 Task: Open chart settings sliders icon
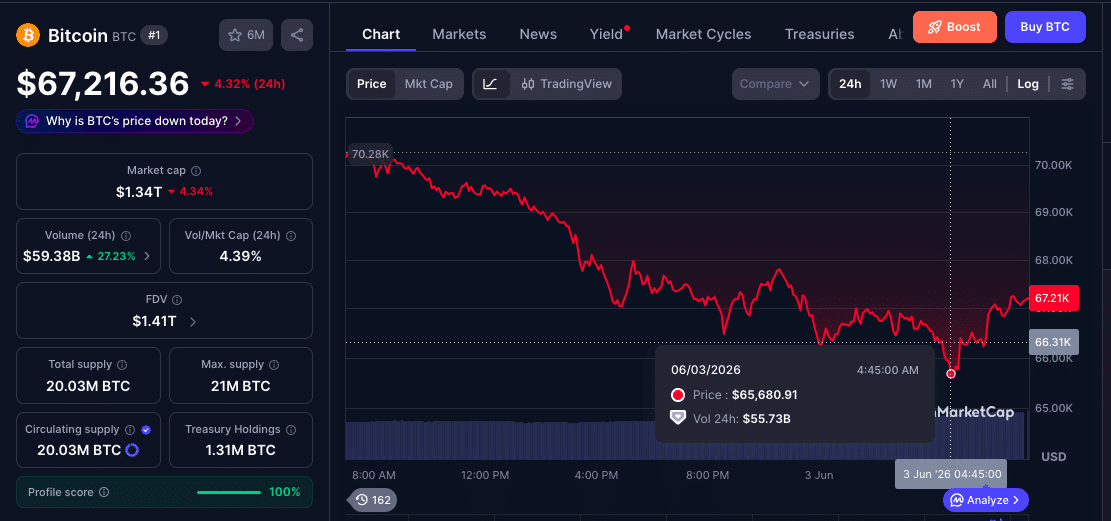coord(1067,84)
